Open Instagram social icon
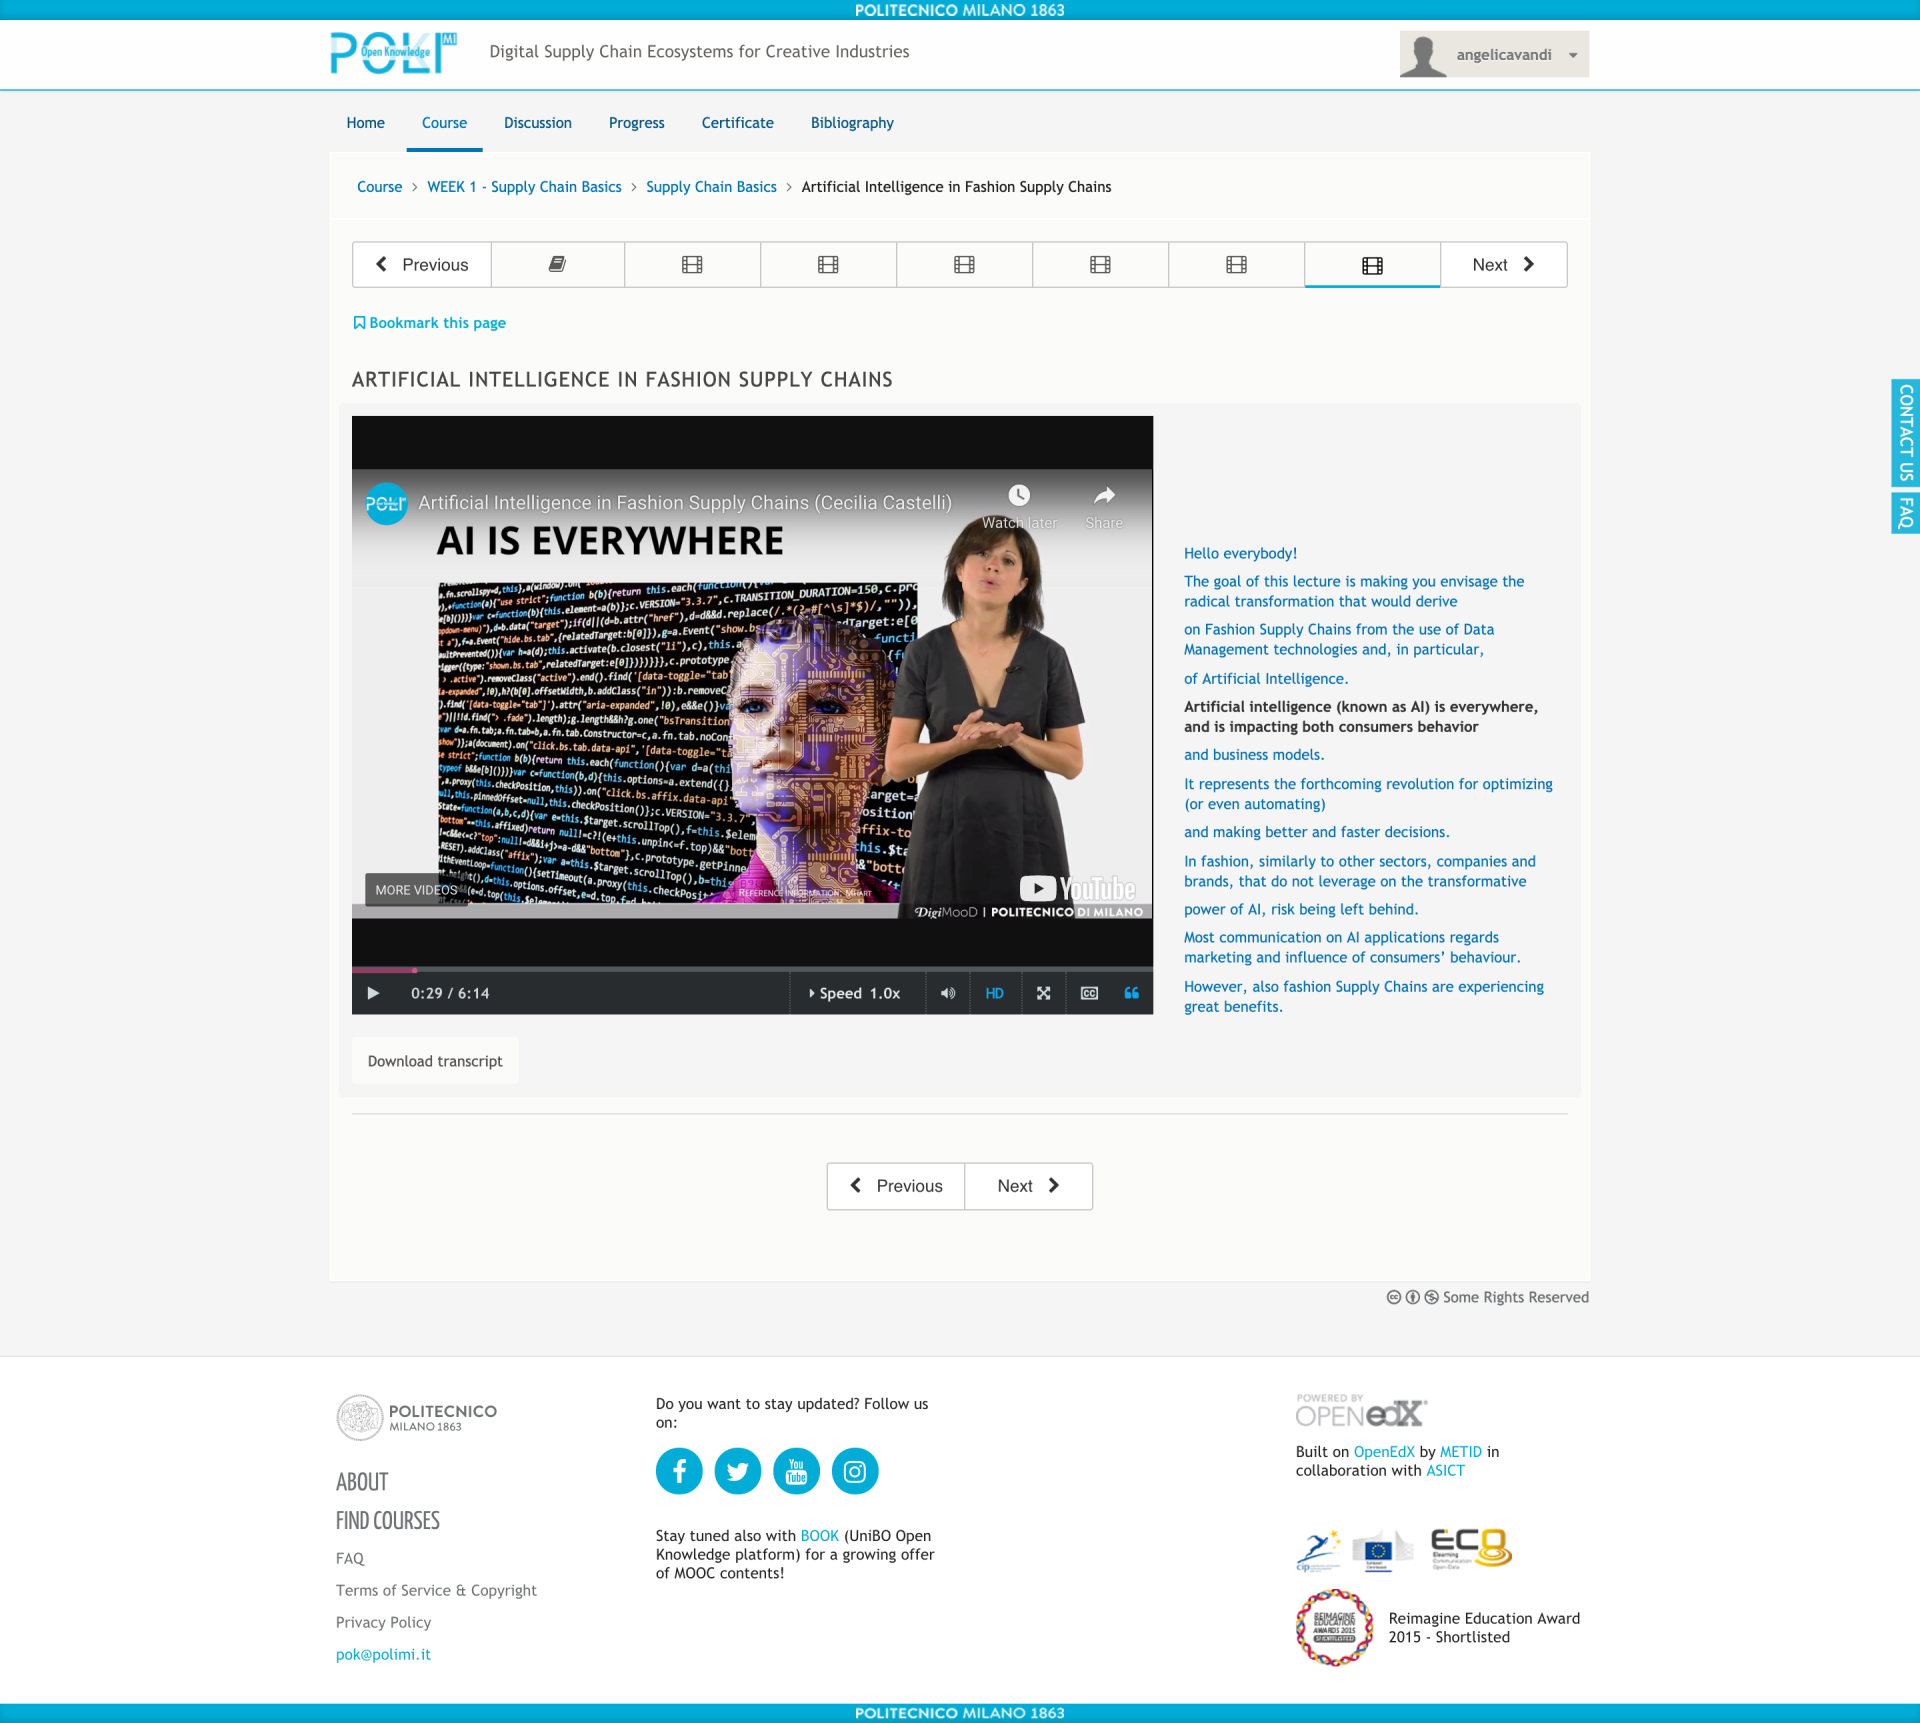This screenshot has width=1920, height=1723. point(855,1471)
